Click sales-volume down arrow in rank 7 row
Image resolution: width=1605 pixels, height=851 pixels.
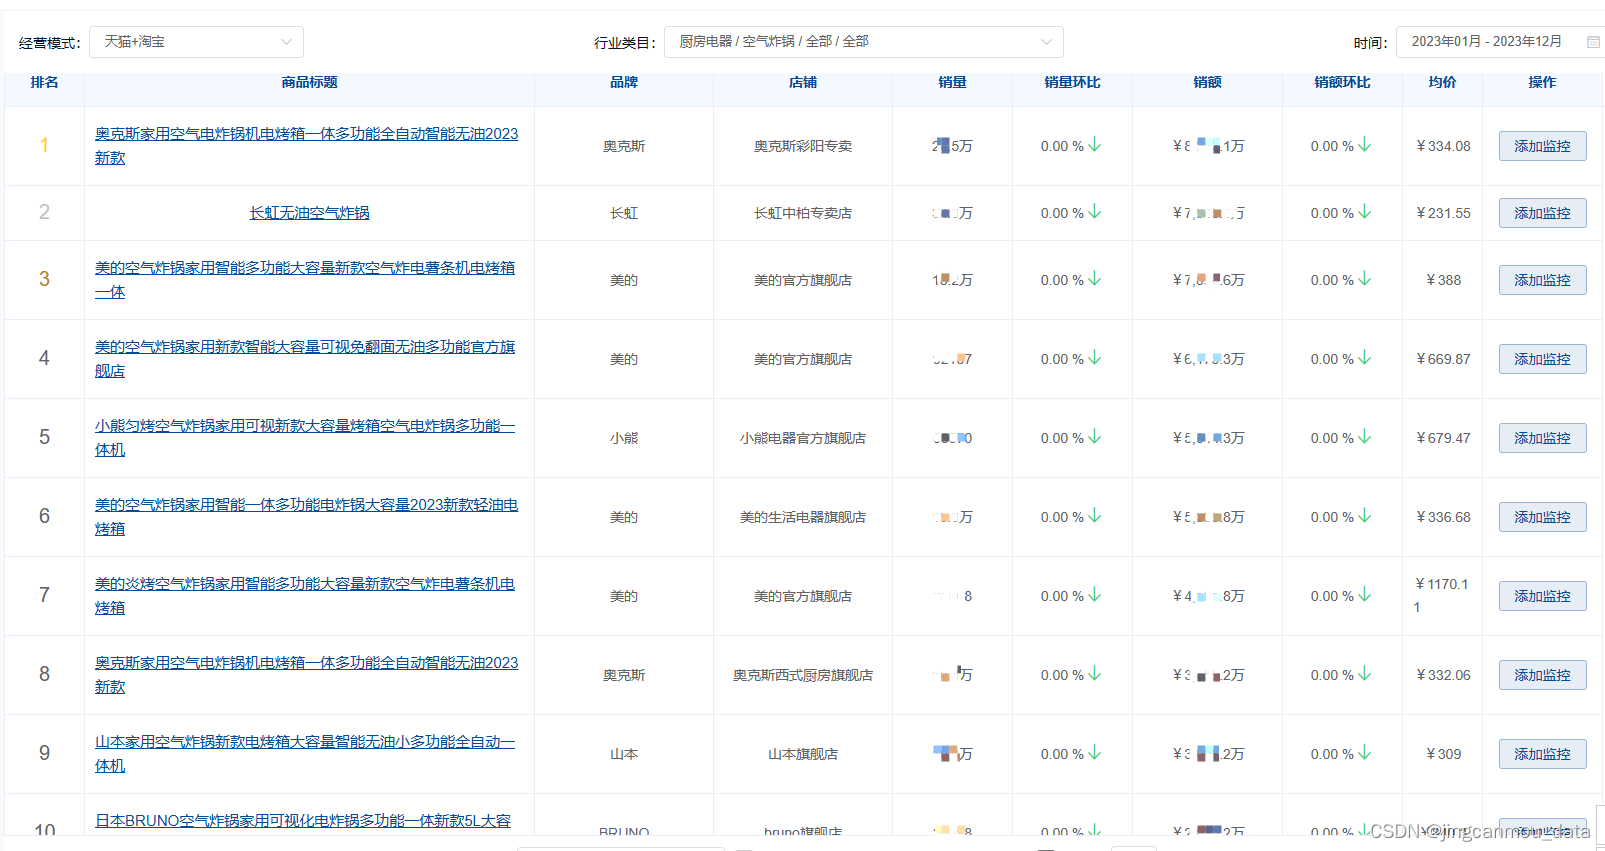[1095, 595]
